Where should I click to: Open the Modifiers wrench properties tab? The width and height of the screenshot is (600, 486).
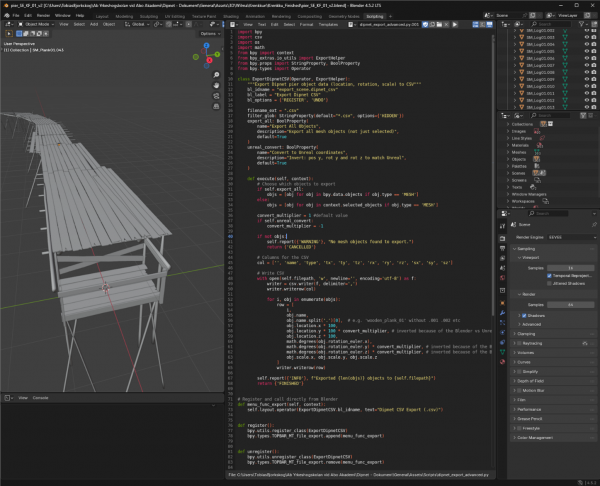pos(502,313)
